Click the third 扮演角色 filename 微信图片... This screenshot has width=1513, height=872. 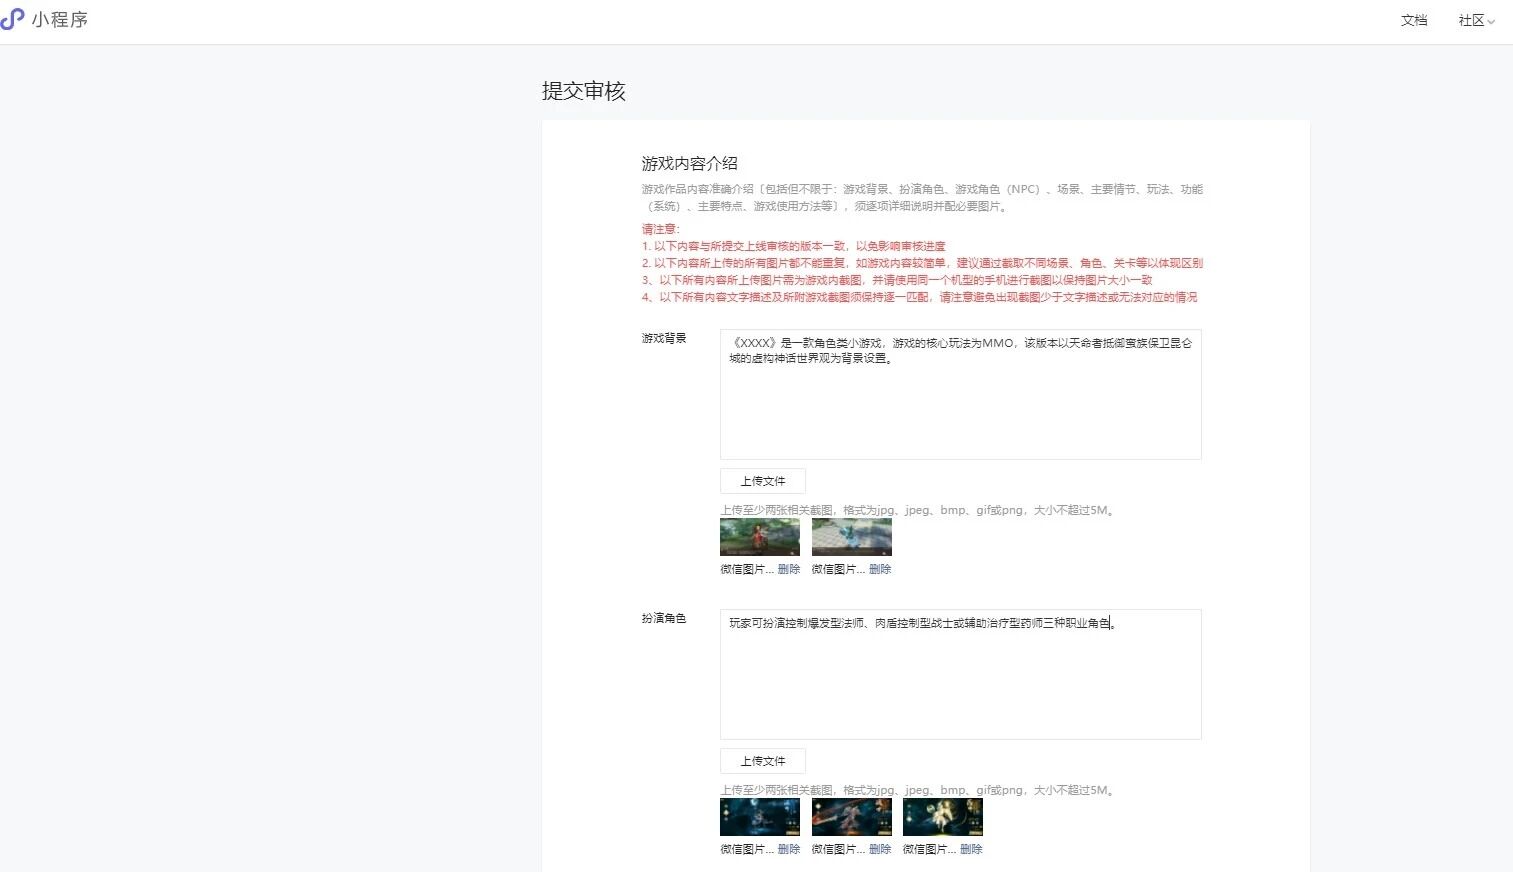pyautogui.click(x=930, y=849)
